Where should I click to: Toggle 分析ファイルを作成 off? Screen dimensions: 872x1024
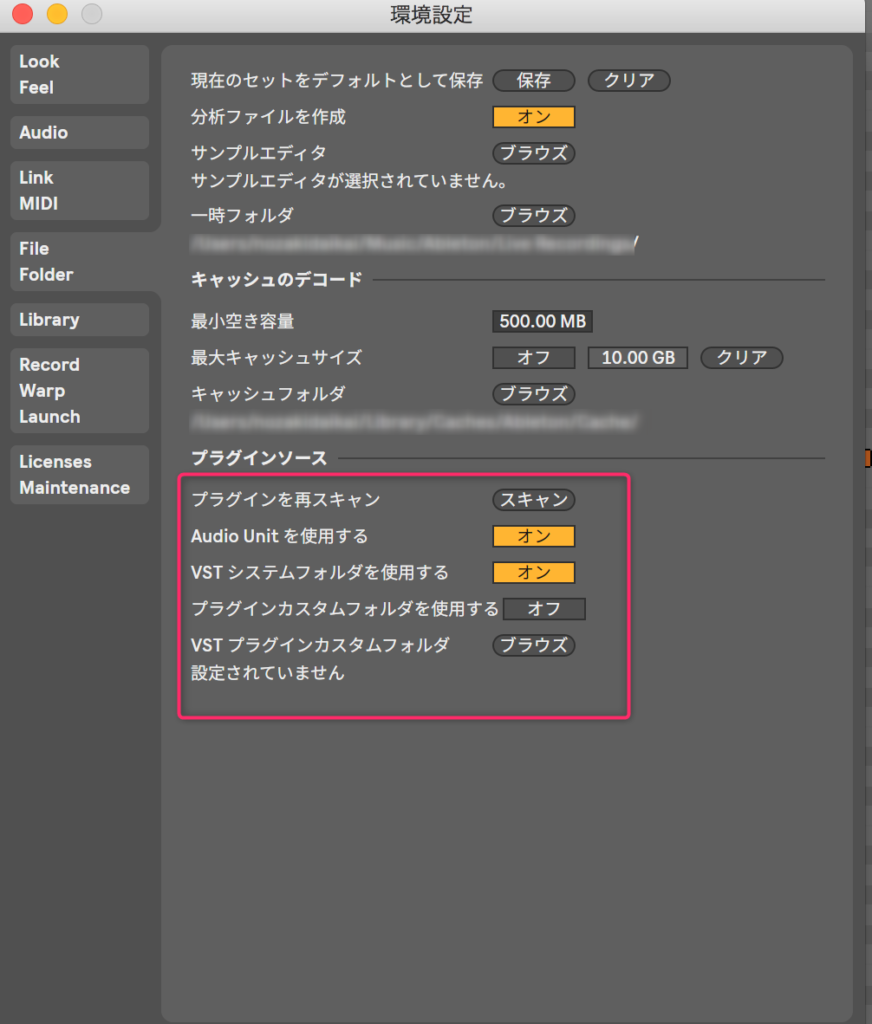[x=534, y=117]
